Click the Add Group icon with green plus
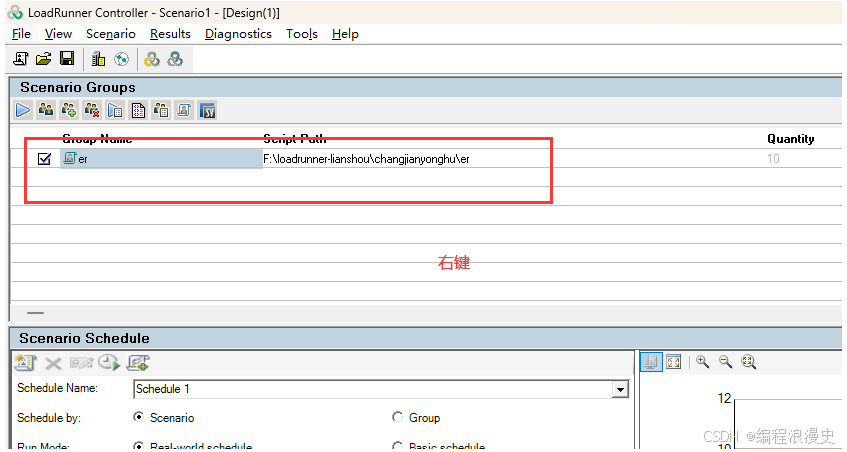 (x=69, y=110)
